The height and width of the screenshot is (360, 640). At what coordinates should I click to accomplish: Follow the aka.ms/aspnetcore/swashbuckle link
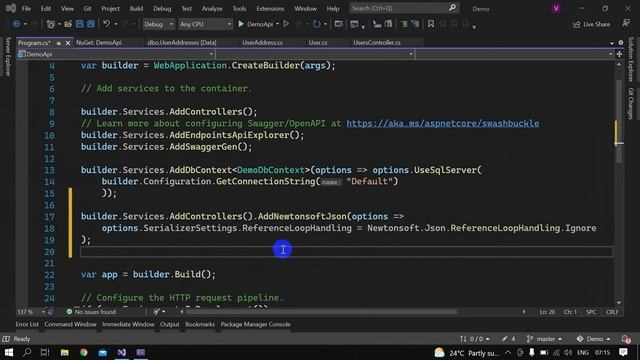point(443,124)
